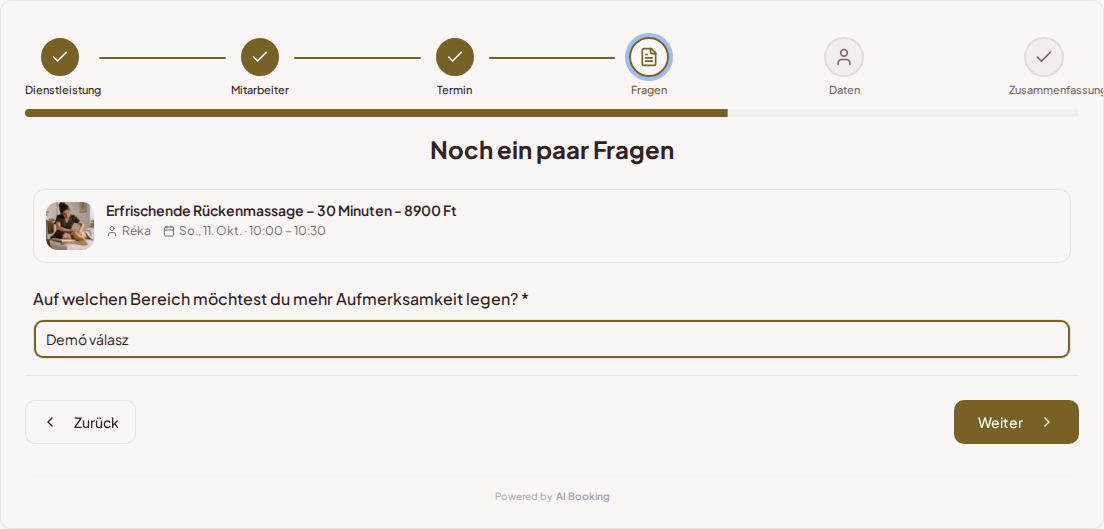Select the Mitarbeiter step checkmark icon
This screenshot has height=529, width=1104.
click(260, 57)
